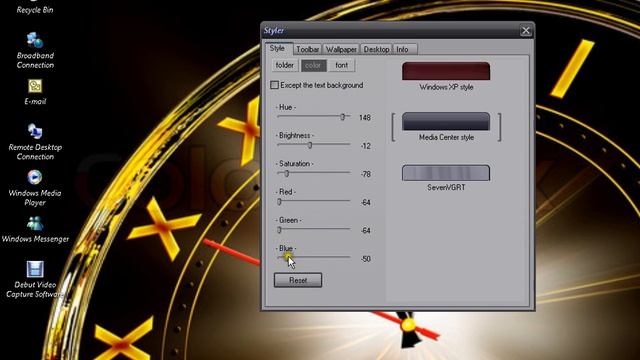Click the Brightness slider handle
640x360 pixels.
click(x=310, y=145)
